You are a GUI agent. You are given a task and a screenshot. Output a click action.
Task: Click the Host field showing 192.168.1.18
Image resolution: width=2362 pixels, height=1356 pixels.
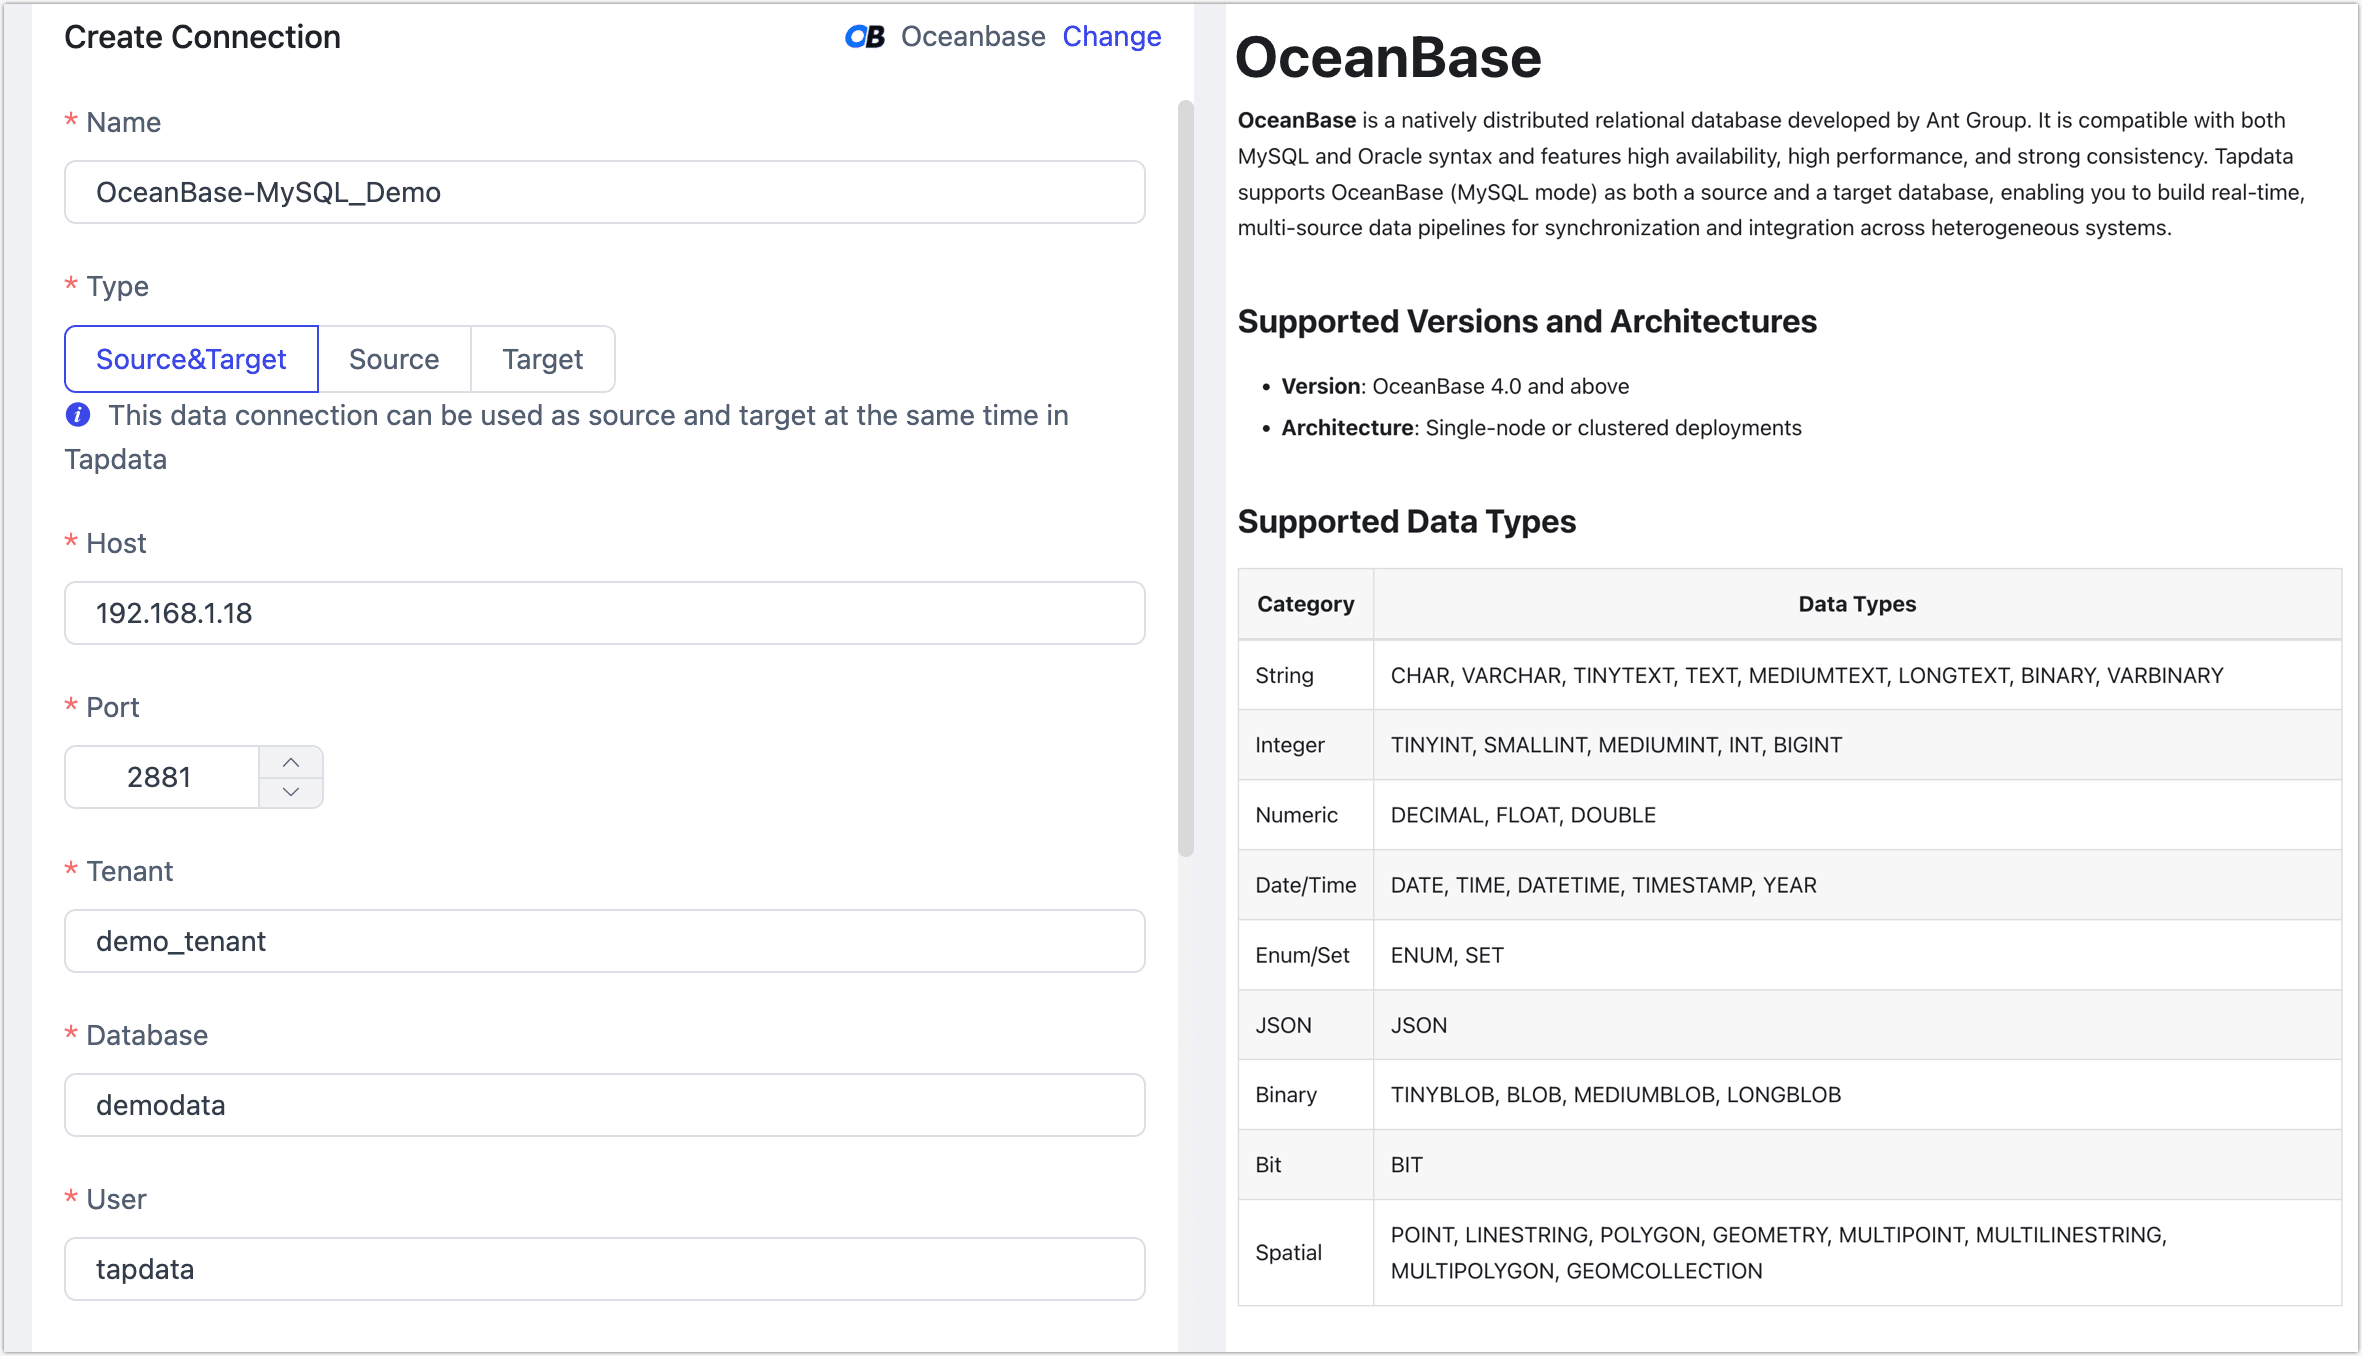click(x=604, y=613)
